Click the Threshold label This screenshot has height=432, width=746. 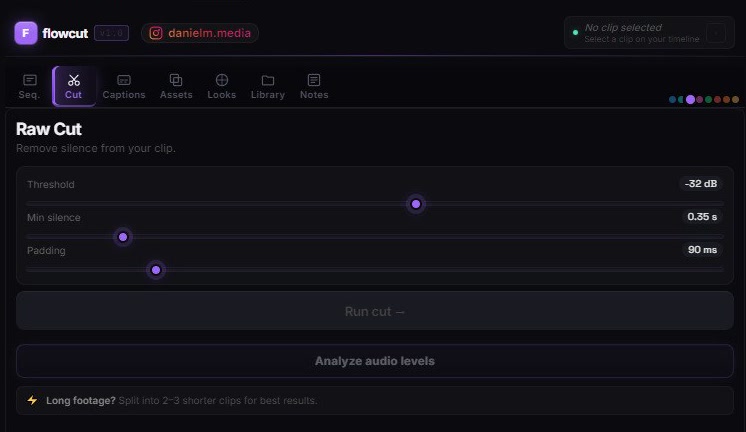(50, 185)
